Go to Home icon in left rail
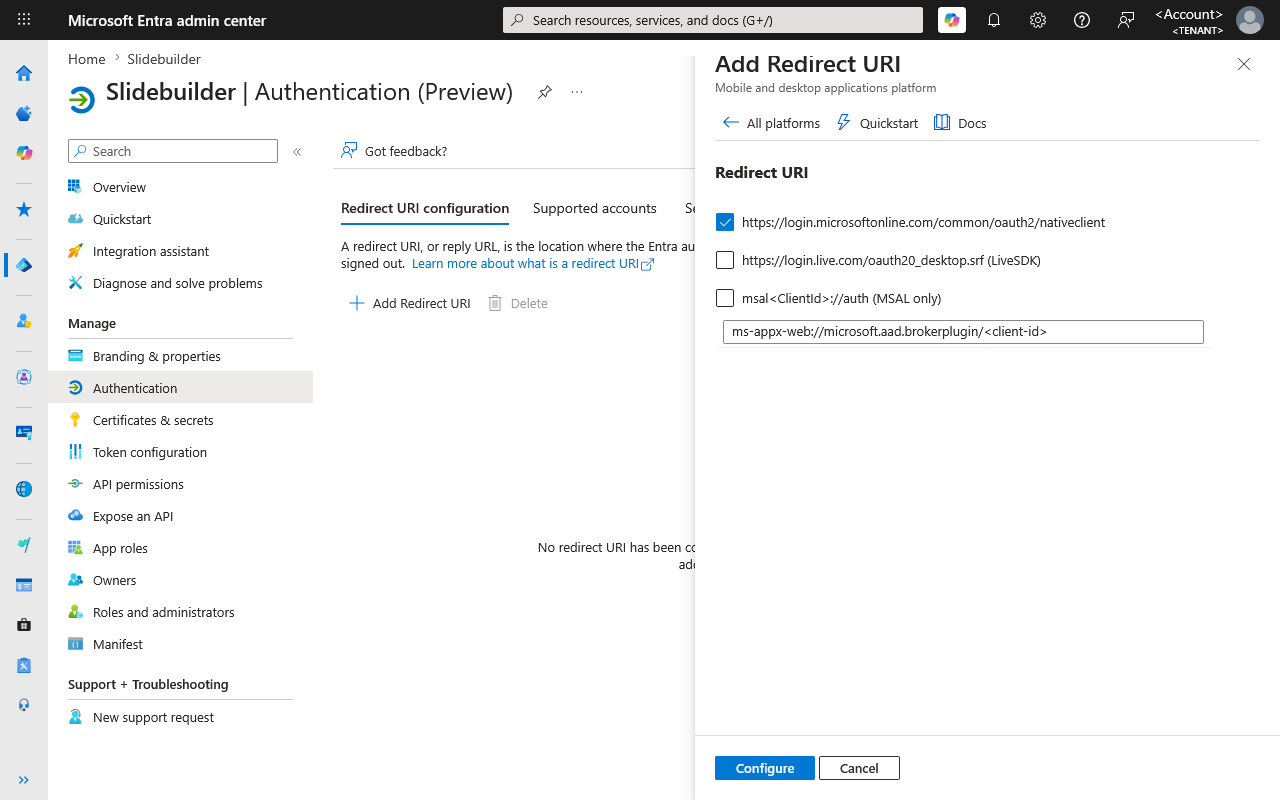 click(x=24, y=73)
